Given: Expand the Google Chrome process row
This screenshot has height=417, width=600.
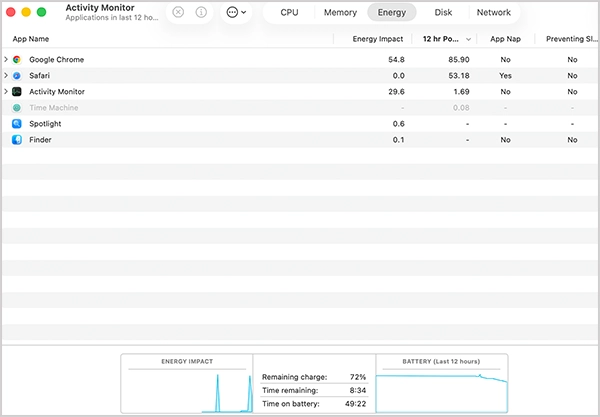Looking at the screenshot, I should click(6, 60).
